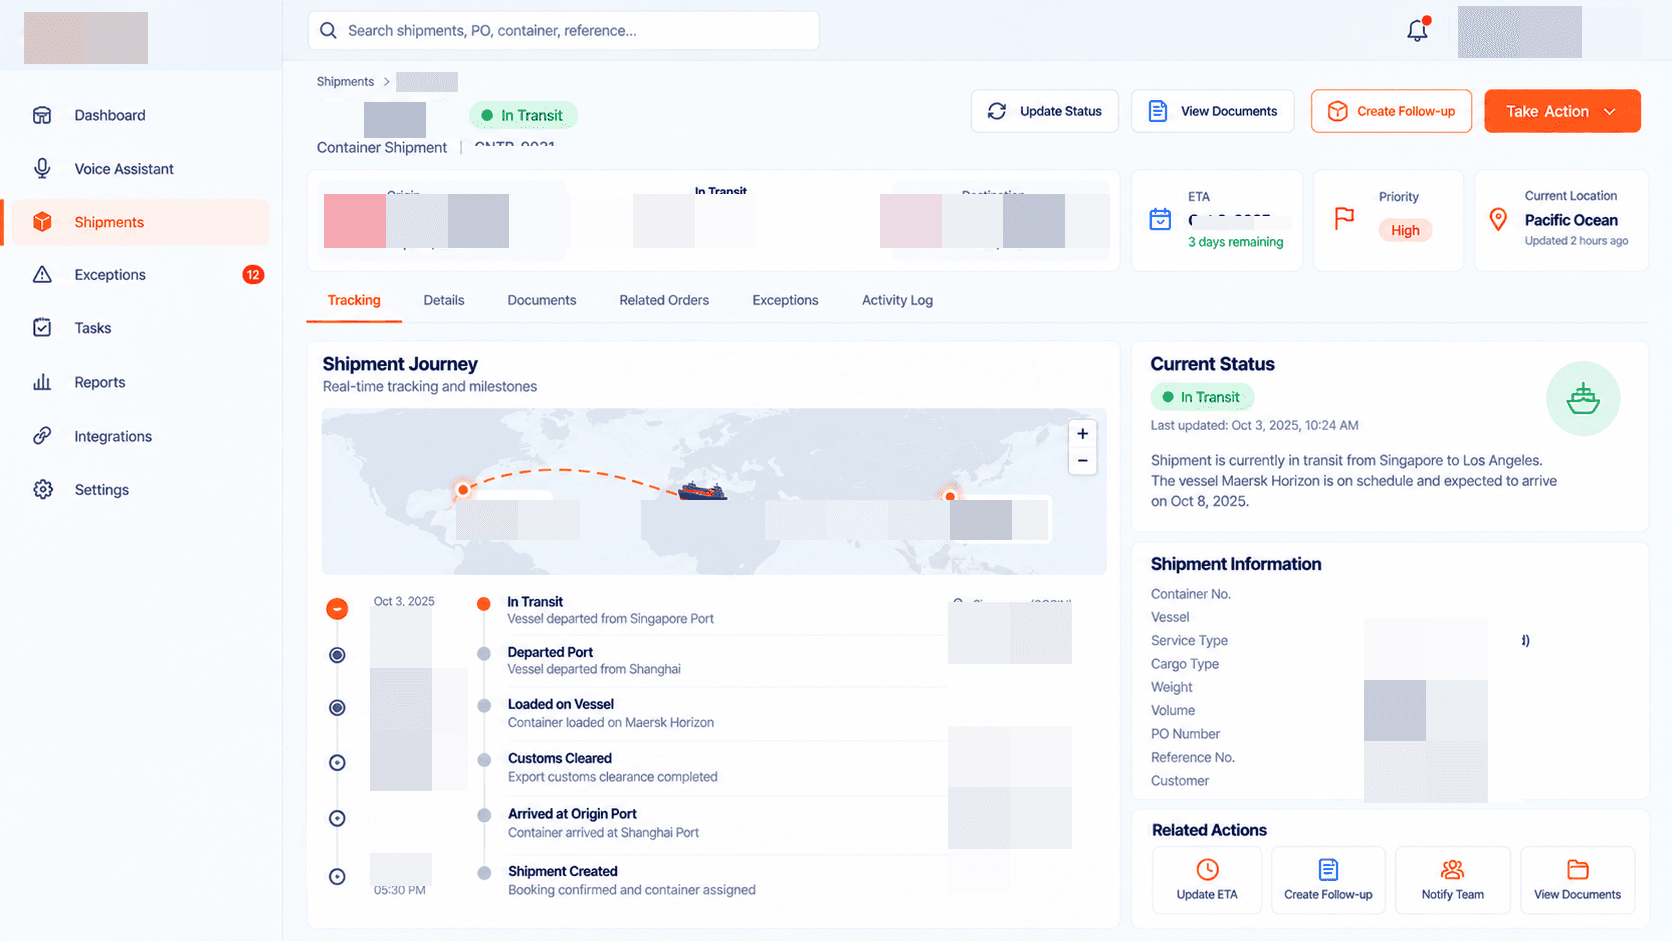1672x941 pixels.
Task: Click the Tasks checklist icon in sidebar
Action: coord(42,328)
